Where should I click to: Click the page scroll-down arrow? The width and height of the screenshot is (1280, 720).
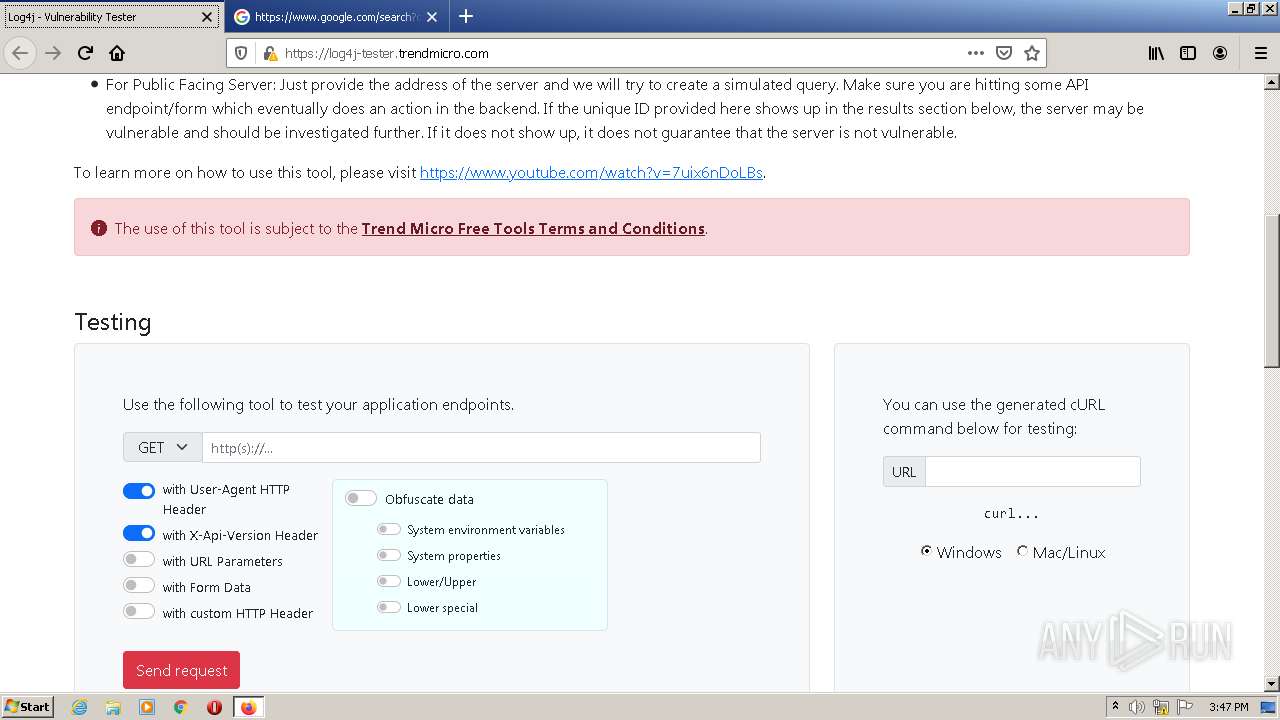[1272, 684]
